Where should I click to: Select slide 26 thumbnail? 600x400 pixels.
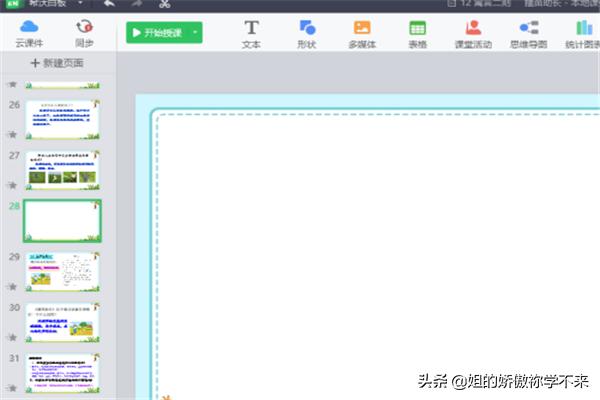point(63,120)
